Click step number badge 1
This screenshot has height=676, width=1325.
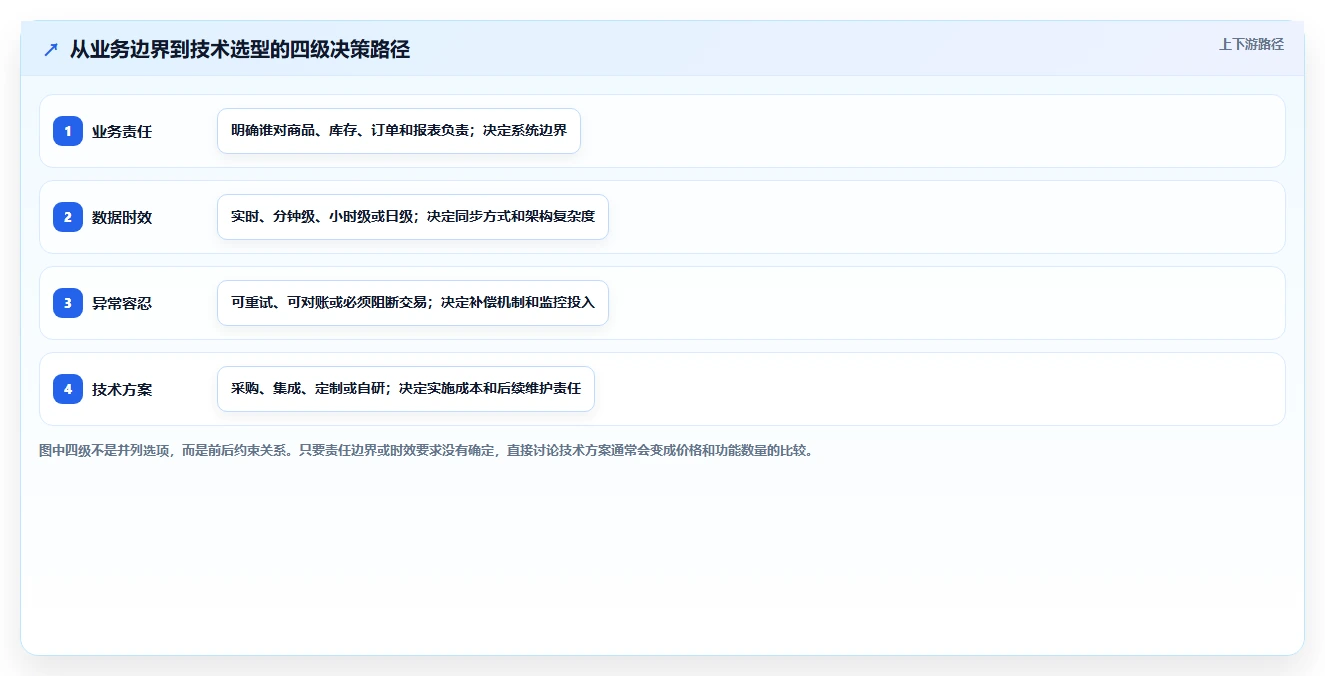point(68,131)
